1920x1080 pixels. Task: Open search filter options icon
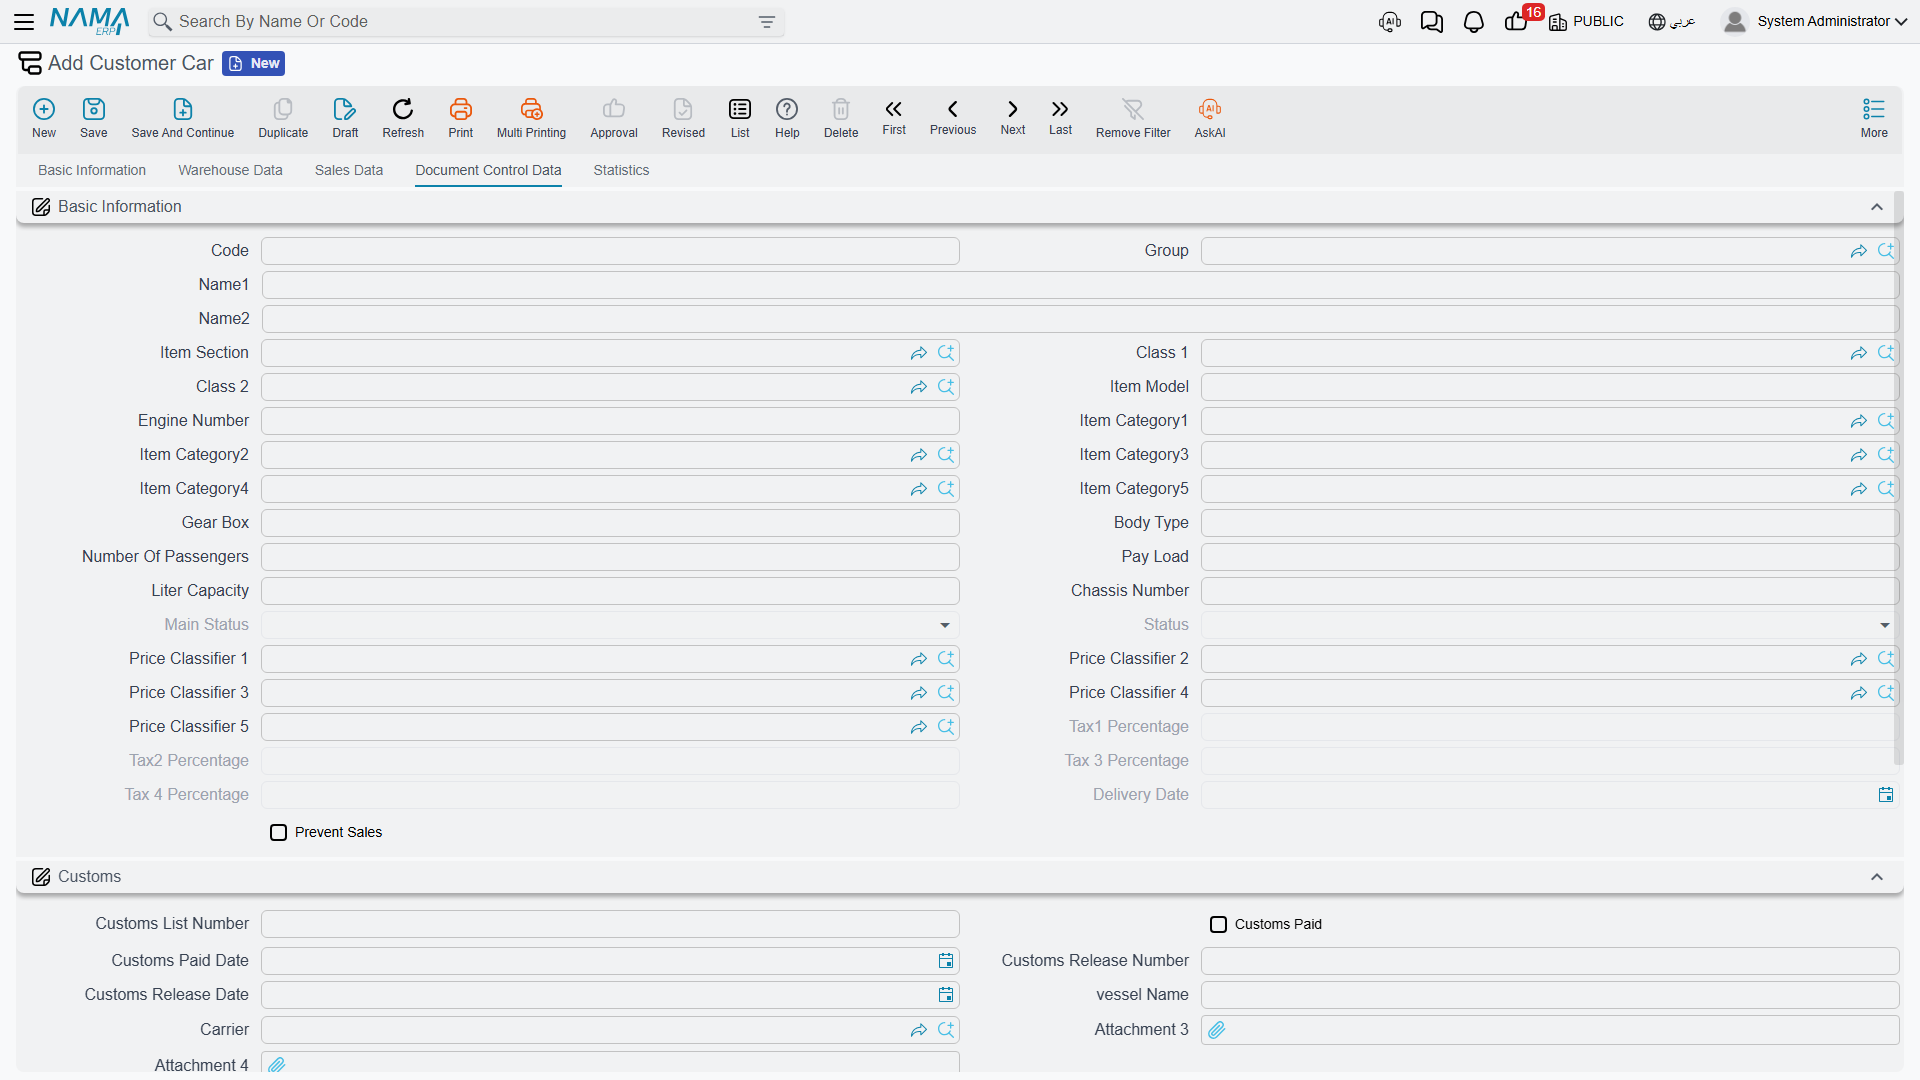click(x=767, y=22)
